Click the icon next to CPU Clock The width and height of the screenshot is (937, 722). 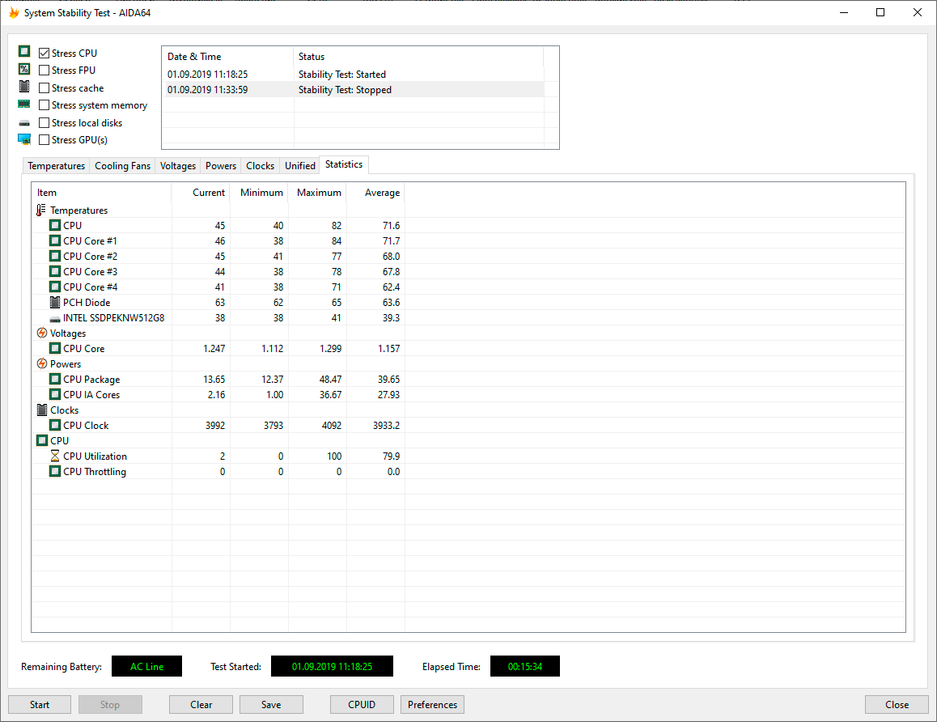tap(54, 425)
